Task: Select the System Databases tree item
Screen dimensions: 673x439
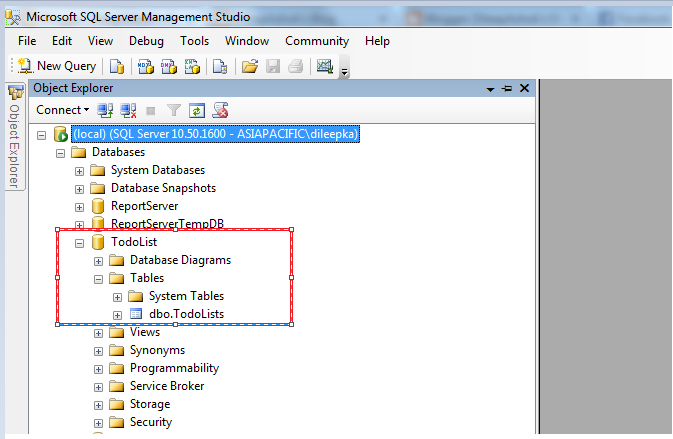Action: [158, 170]
